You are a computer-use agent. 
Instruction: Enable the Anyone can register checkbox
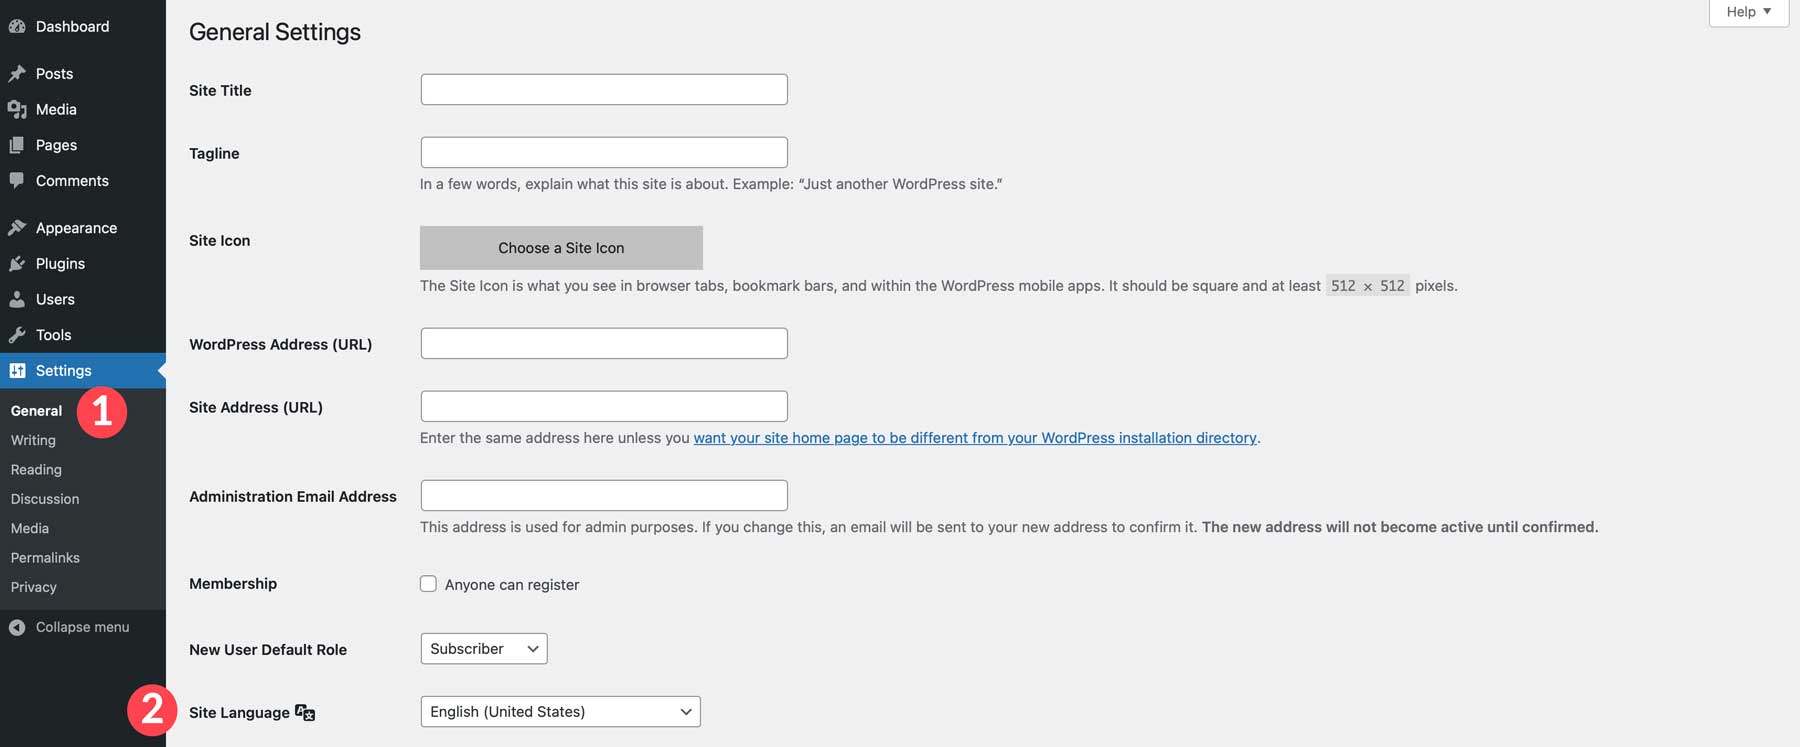tap(428, 584)
